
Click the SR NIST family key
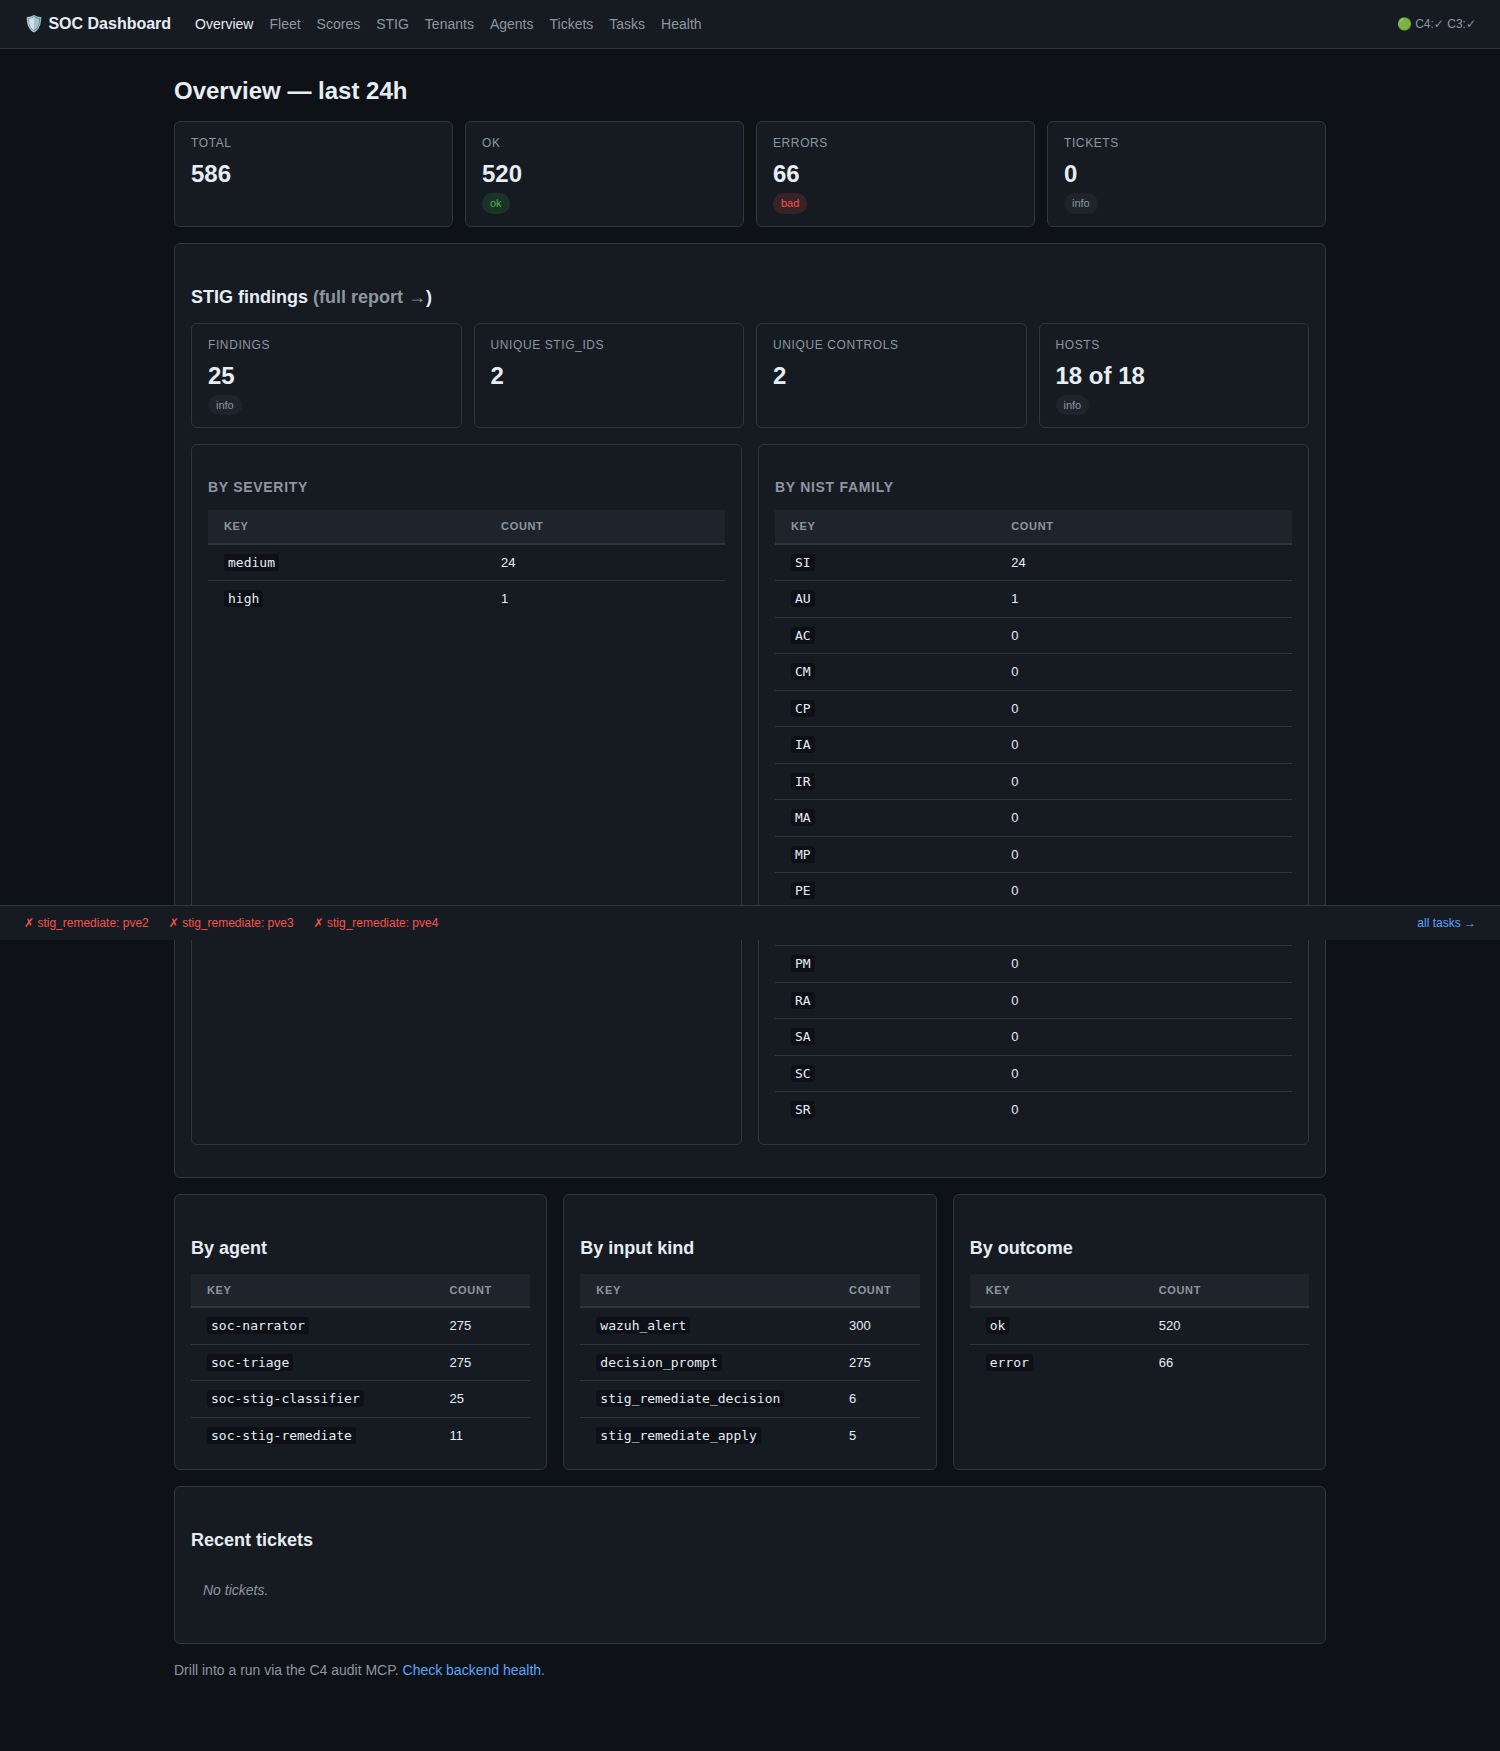(803, 1110)
